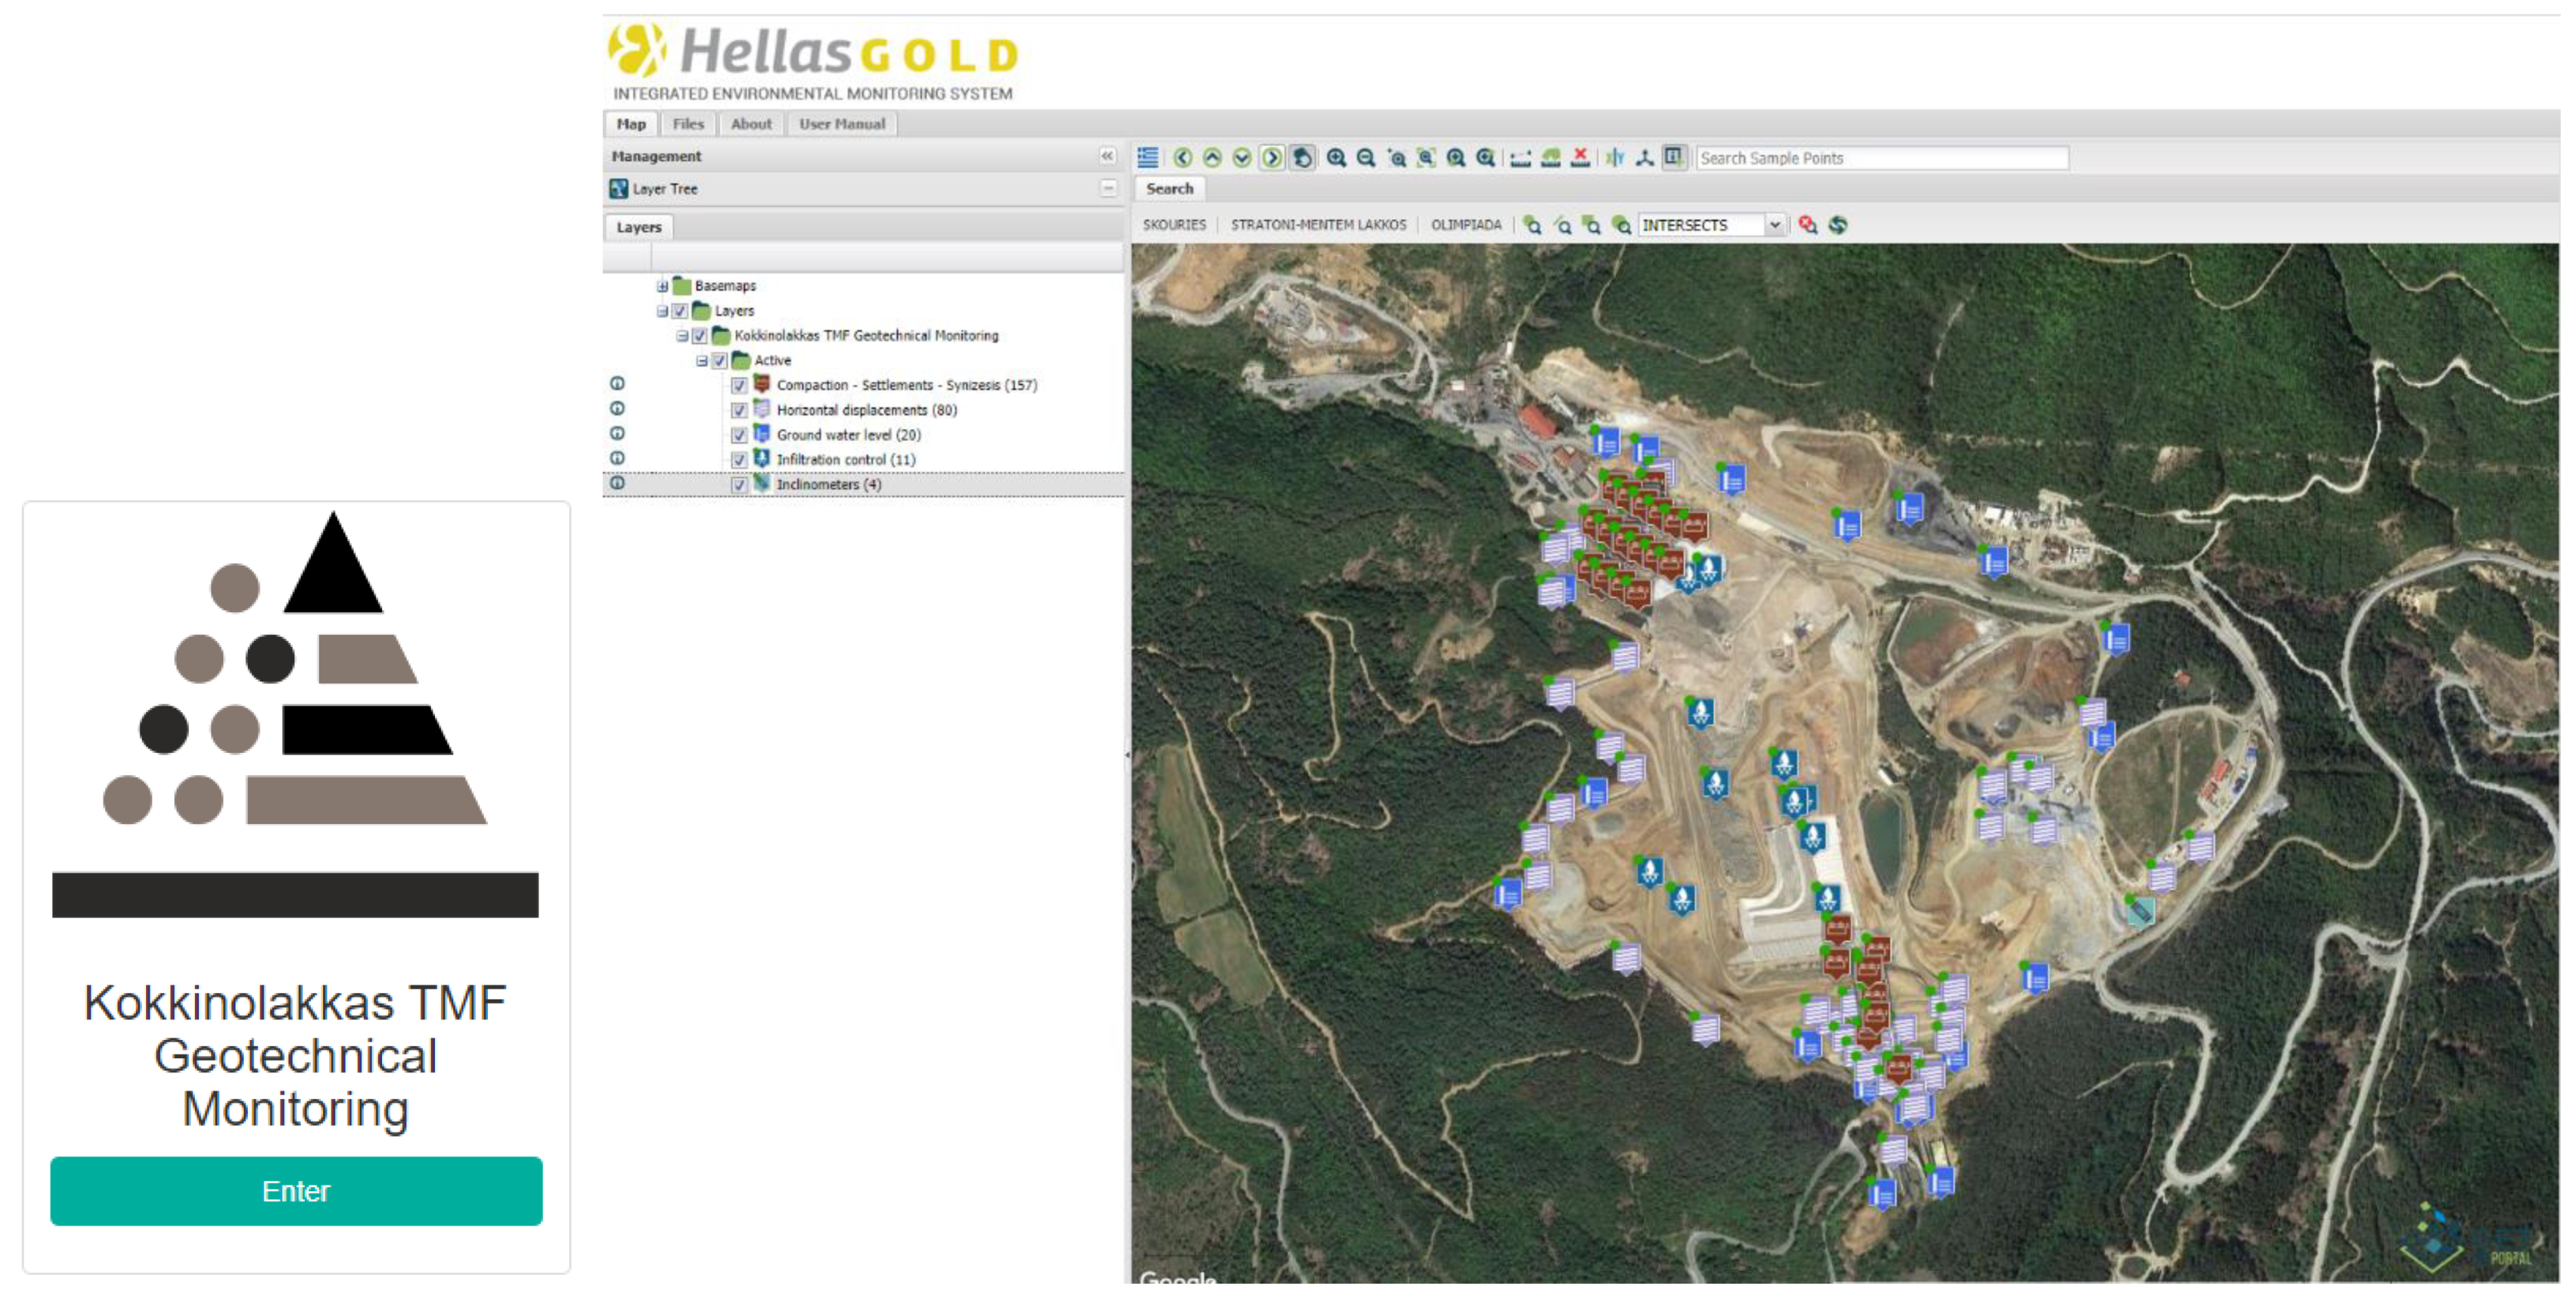Click the OLIMPIADA site link

pyautogui.click(x=1465, y=225)
